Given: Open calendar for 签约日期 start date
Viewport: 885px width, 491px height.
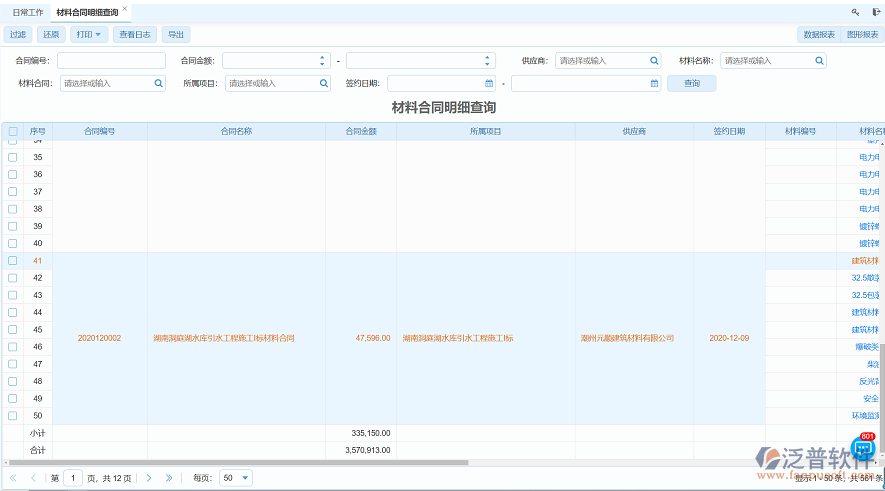Looking at the screenshot, I should click(489, 84).
